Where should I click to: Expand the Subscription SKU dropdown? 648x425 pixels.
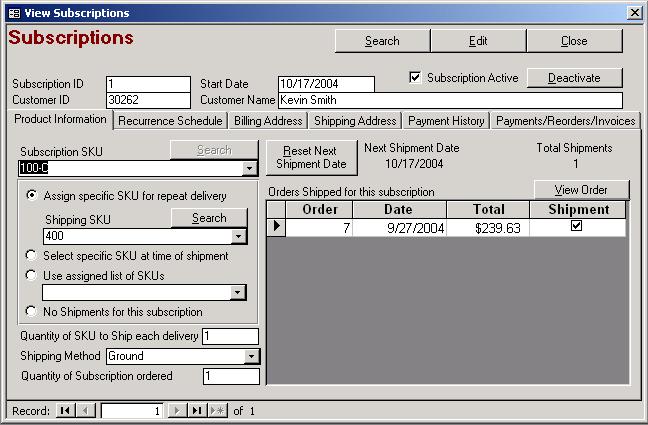[250, 168]
